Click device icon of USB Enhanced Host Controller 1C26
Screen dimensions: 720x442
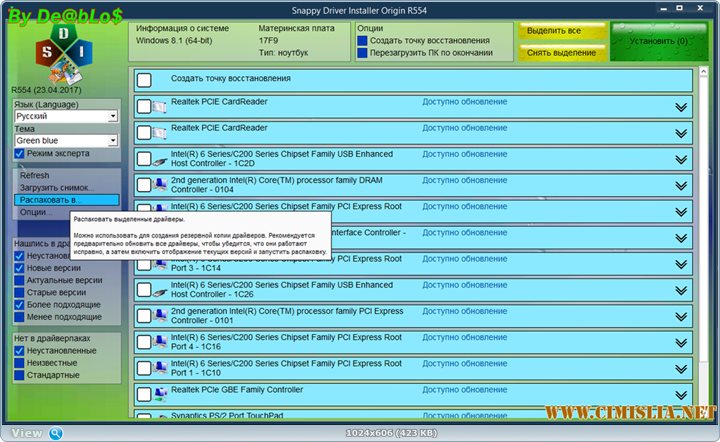tap(159, 289)
